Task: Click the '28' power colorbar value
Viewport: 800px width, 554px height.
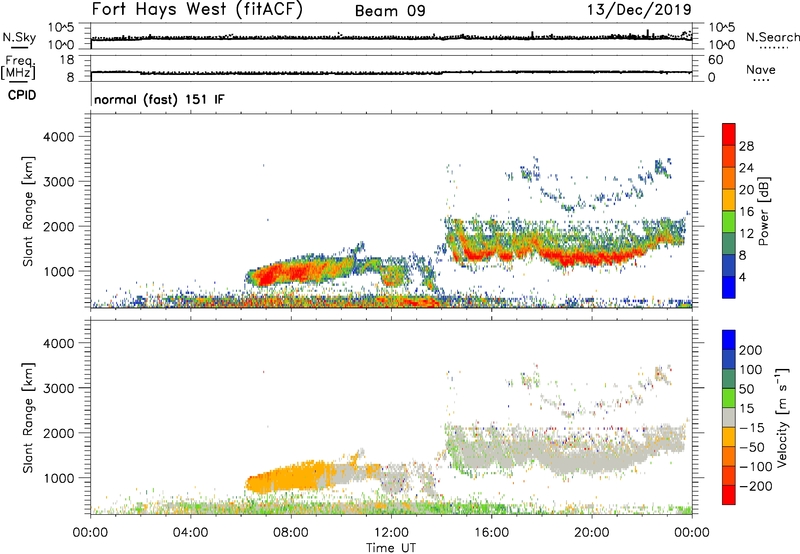Action: (x=746, y=146)
